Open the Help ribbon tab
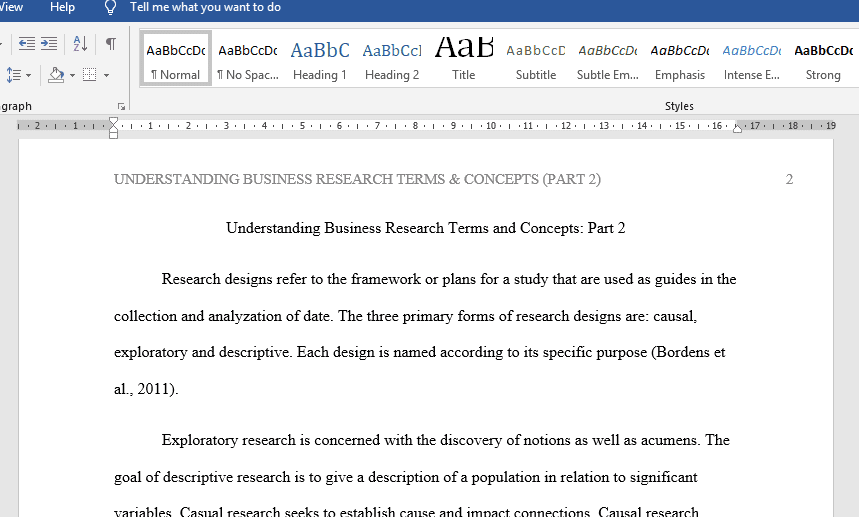The image size is (859, 517). tap(62, 7)
